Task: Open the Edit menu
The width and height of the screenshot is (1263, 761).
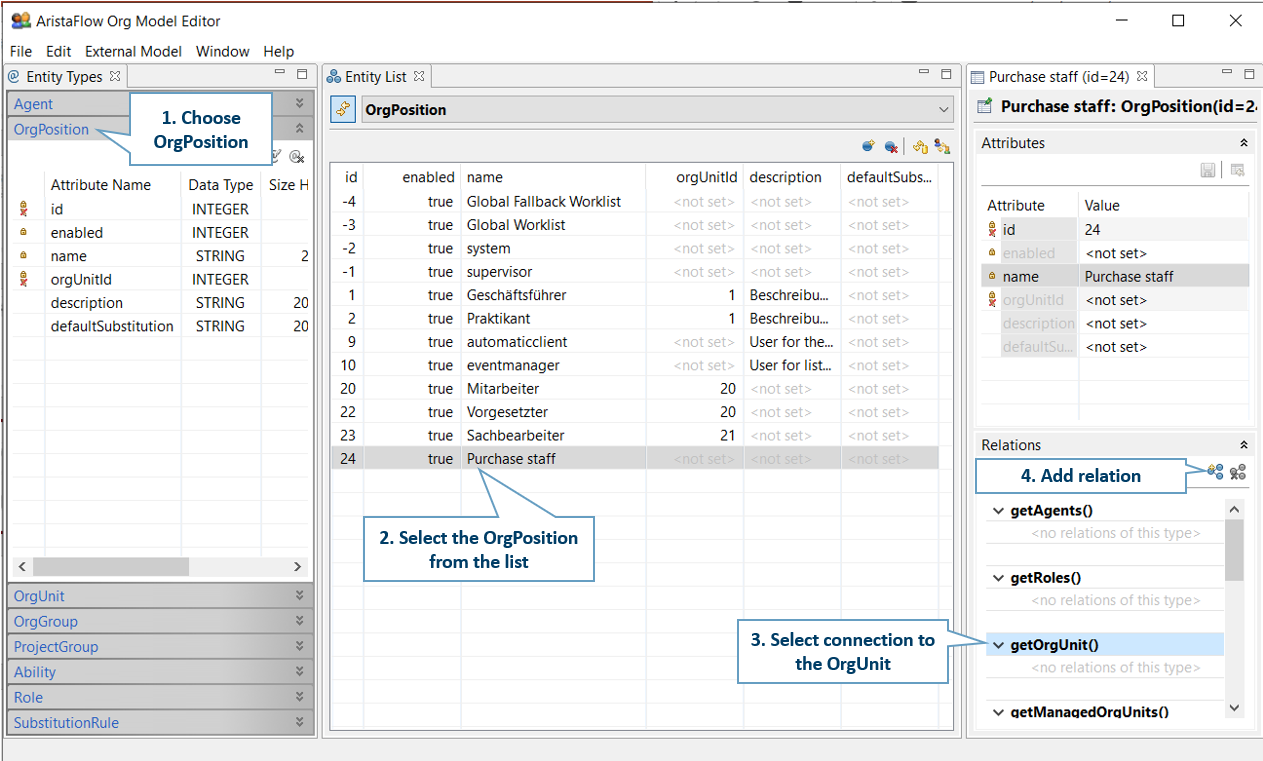Action: (x=58, y=51)
